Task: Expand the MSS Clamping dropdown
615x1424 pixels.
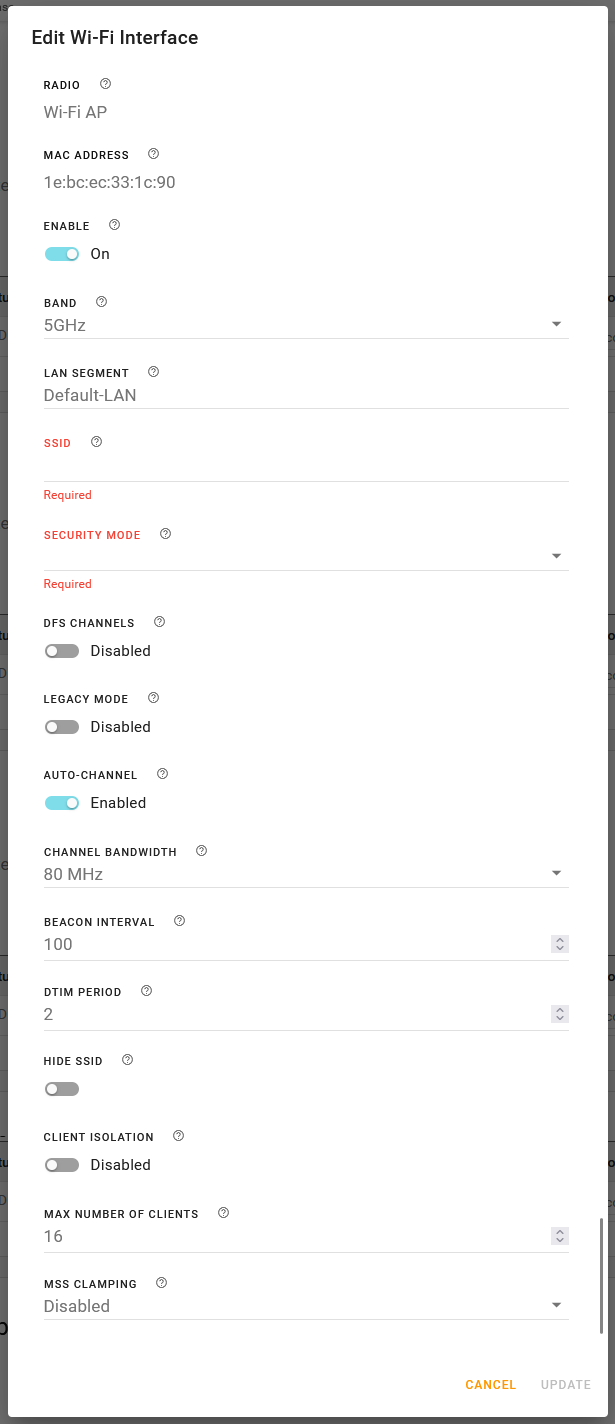Action: tap(306, 1306)
